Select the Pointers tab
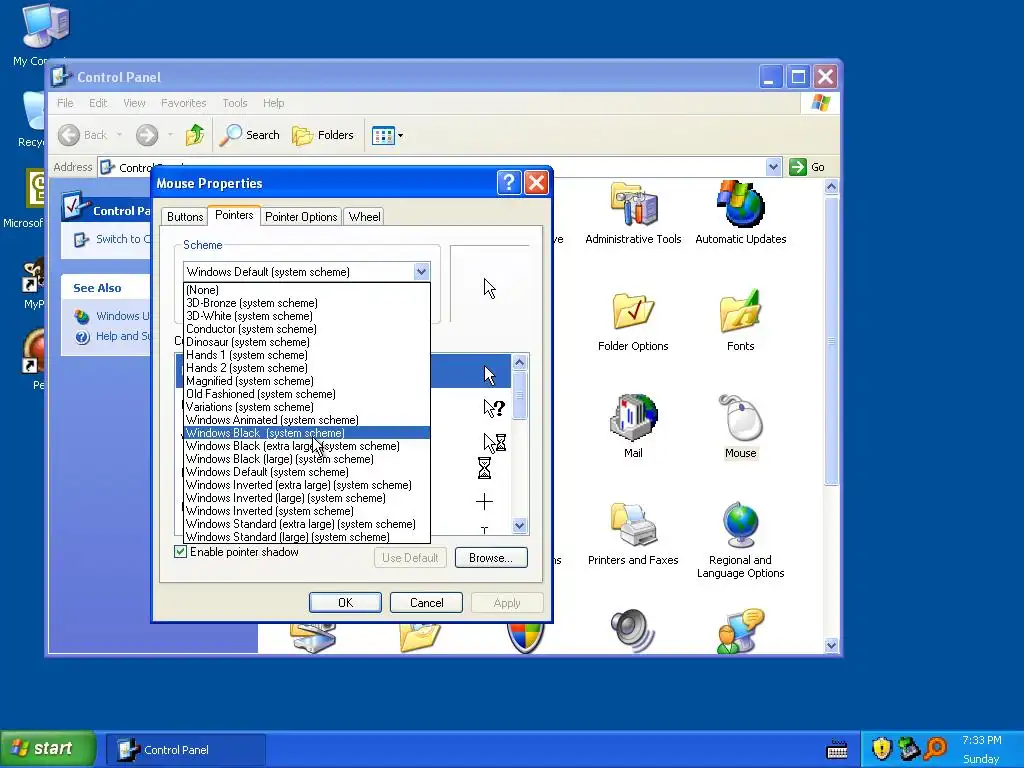This screenshot has width=1024, height=768. [x=234, y=215]
